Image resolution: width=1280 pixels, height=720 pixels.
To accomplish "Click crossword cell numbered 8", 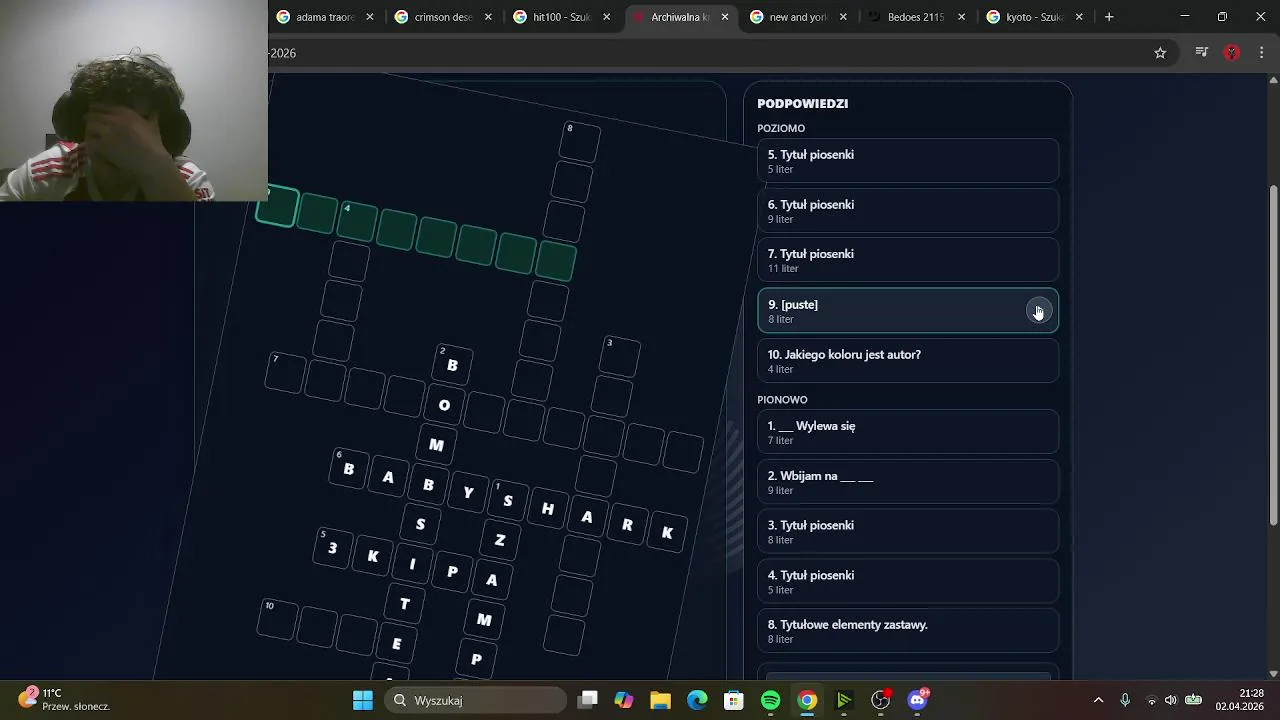I will coord(579,142).
